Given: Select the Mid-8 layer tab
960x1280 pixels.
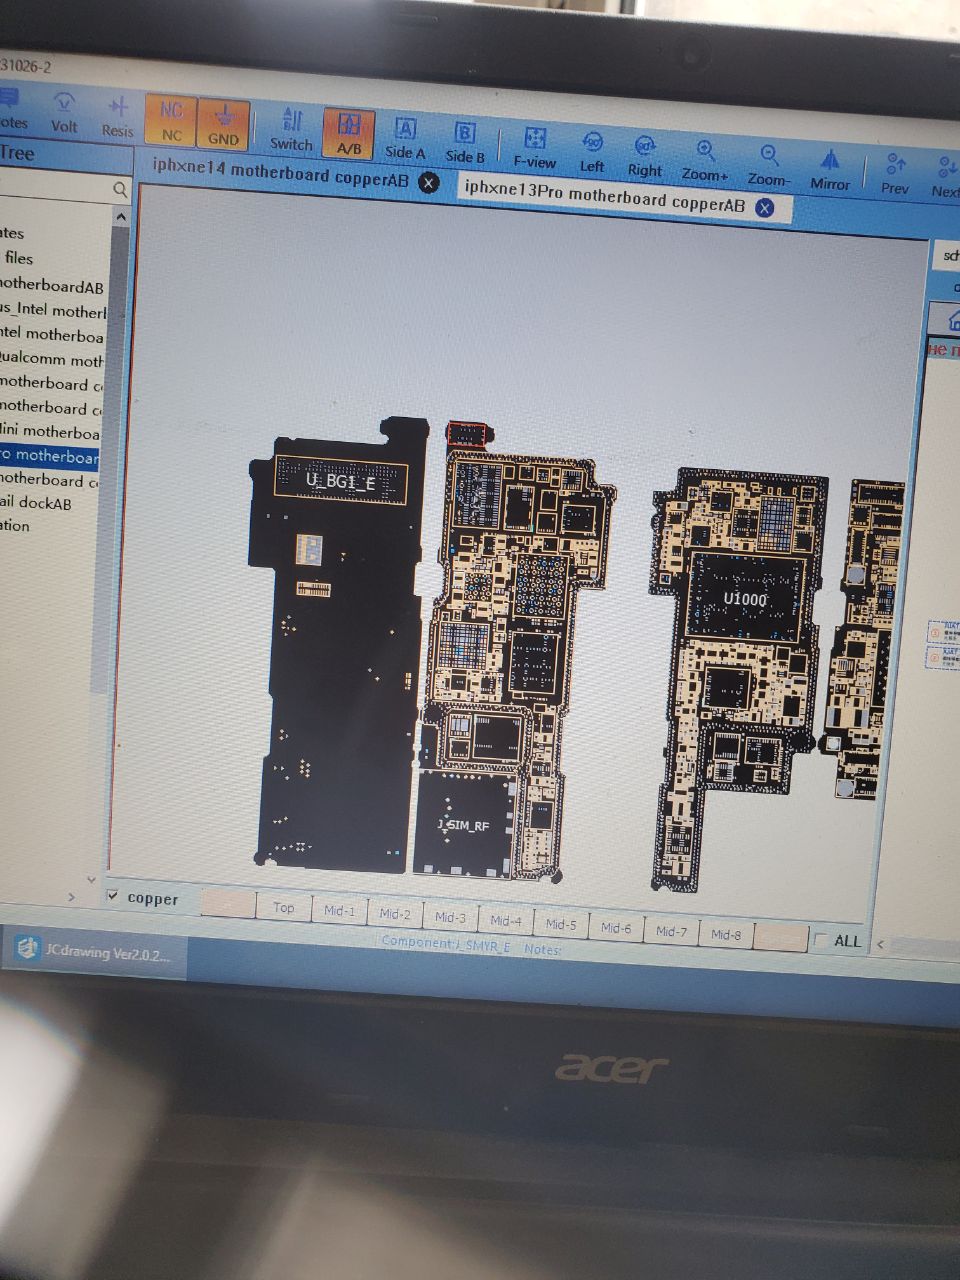Looking at the screenshot, I should click(726, 935).
